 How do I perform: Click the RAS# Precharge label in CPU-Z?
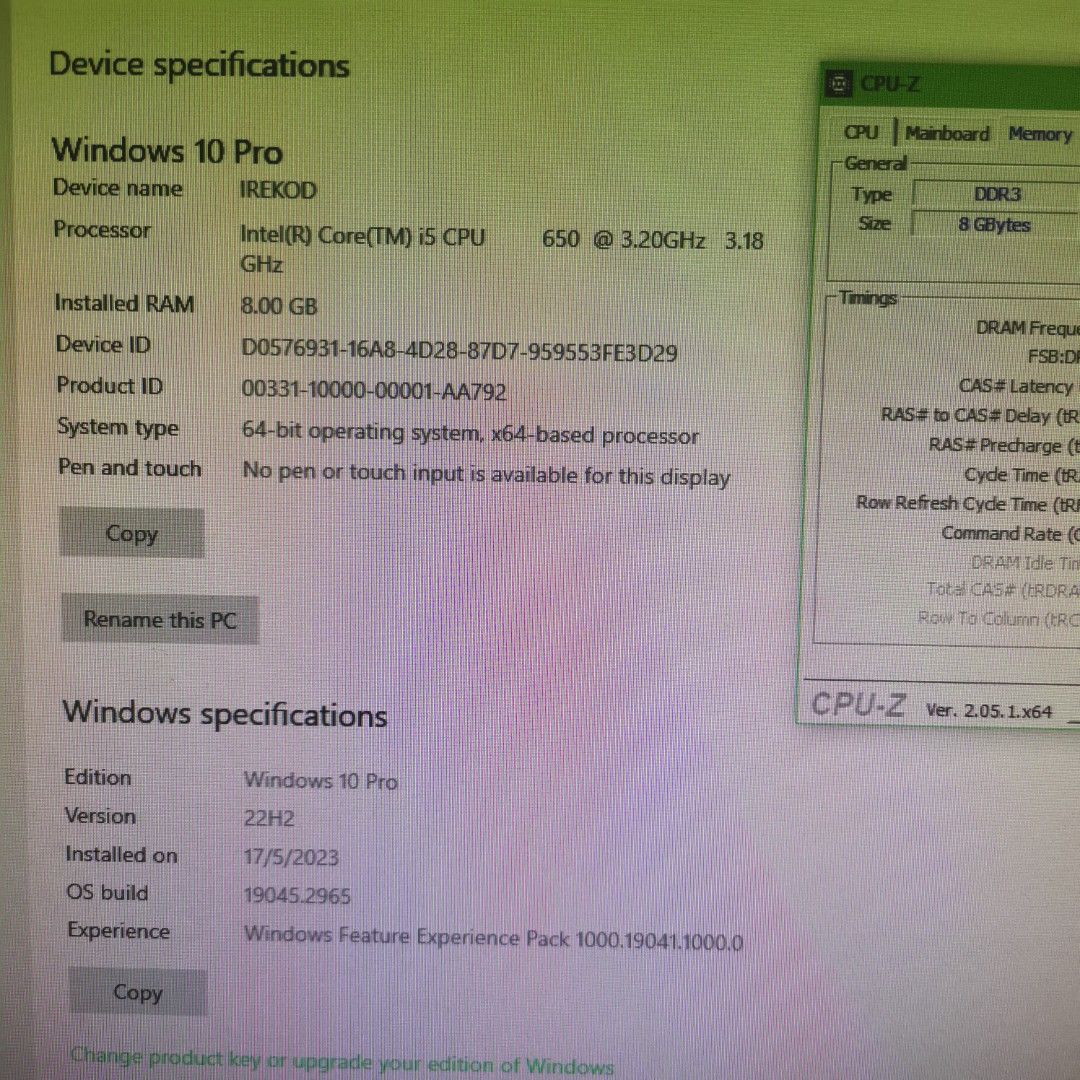(x=1004, y=446)
